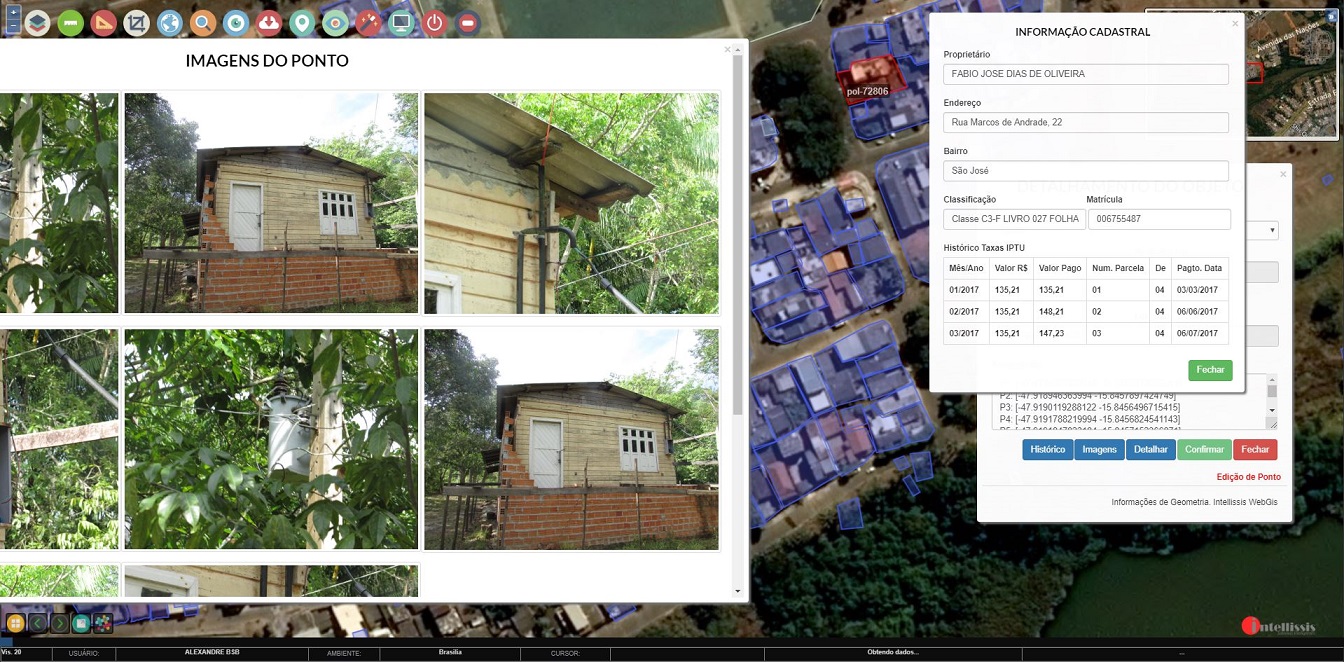The height and width of the screenshot is (662, 1344).
Task: Open the layers stack tool
Action: coord(38,22)
